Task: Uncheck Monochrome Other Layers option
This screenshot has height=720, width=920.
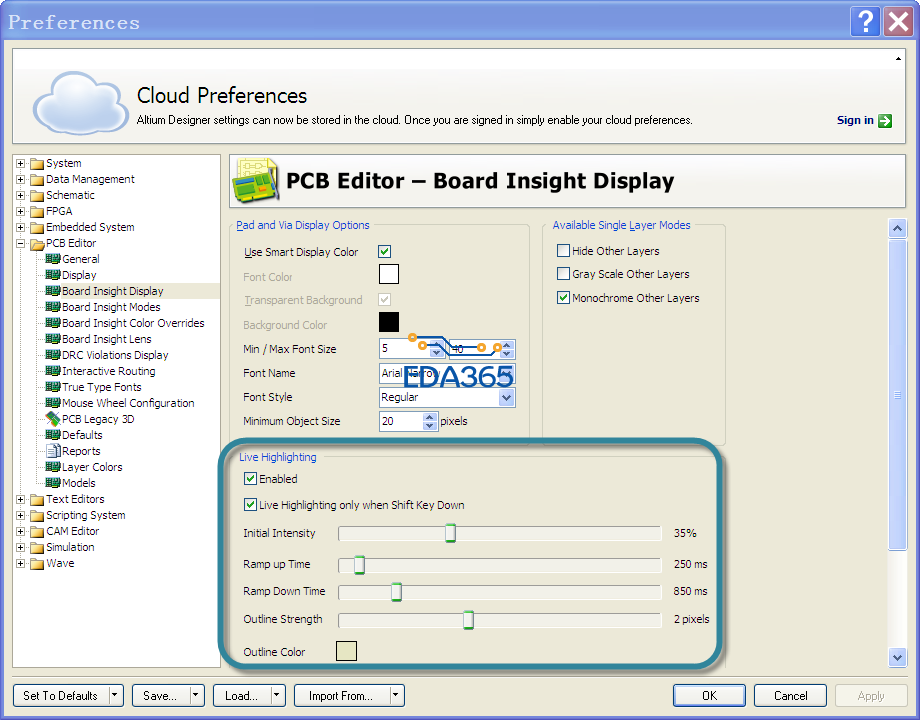Action: [x=563, y=298]
